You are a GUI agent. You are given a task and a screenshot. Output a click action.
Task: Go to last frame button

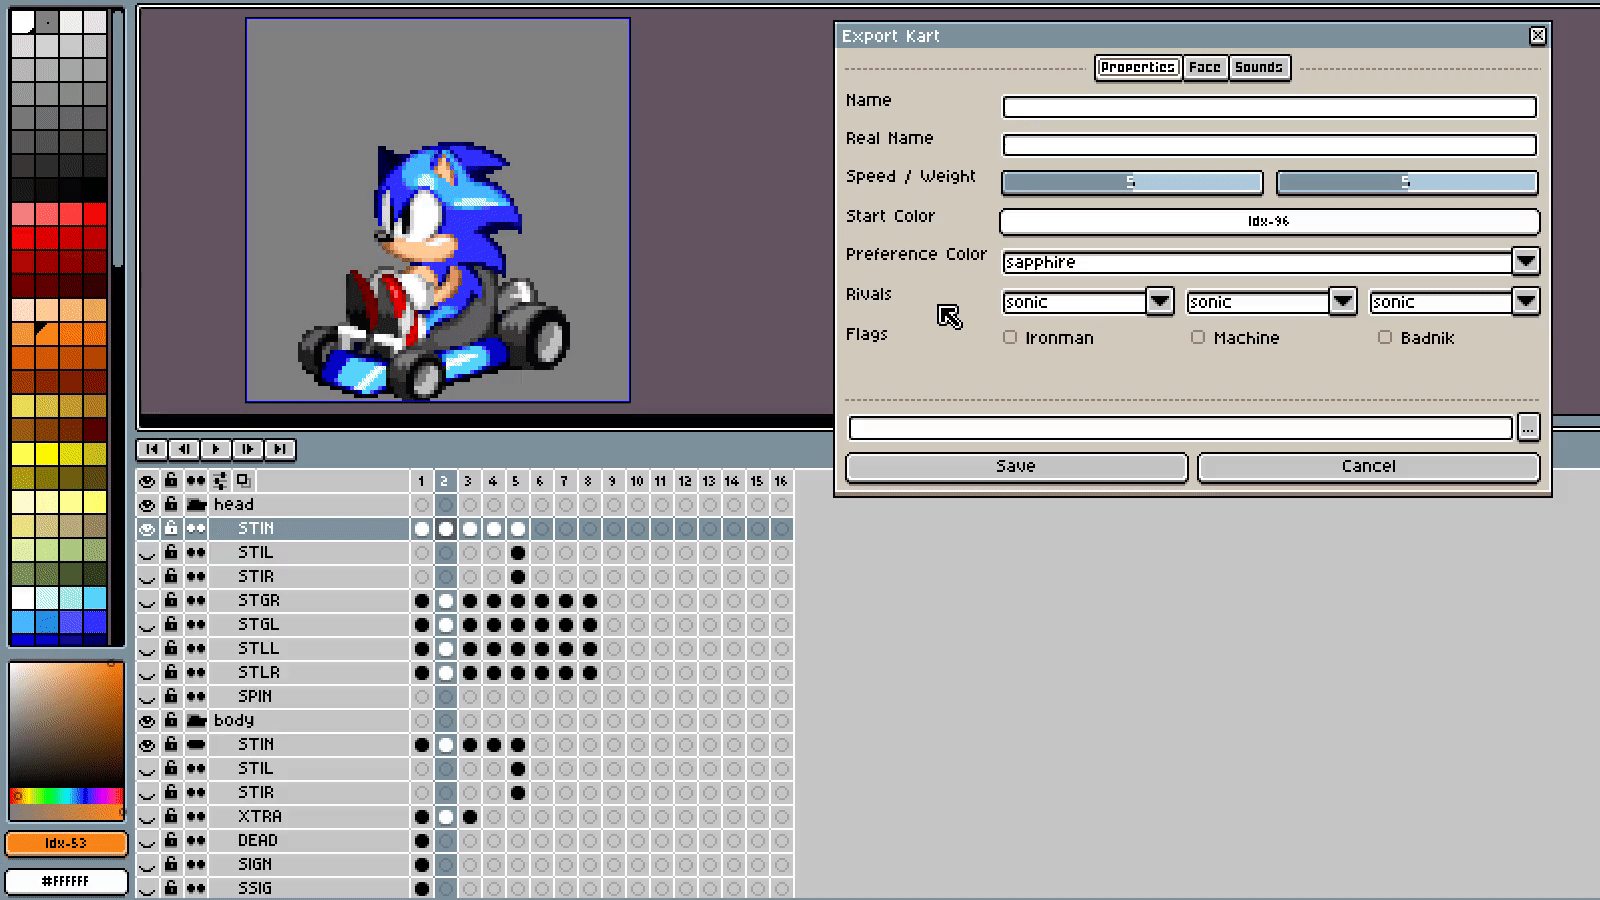279,449
